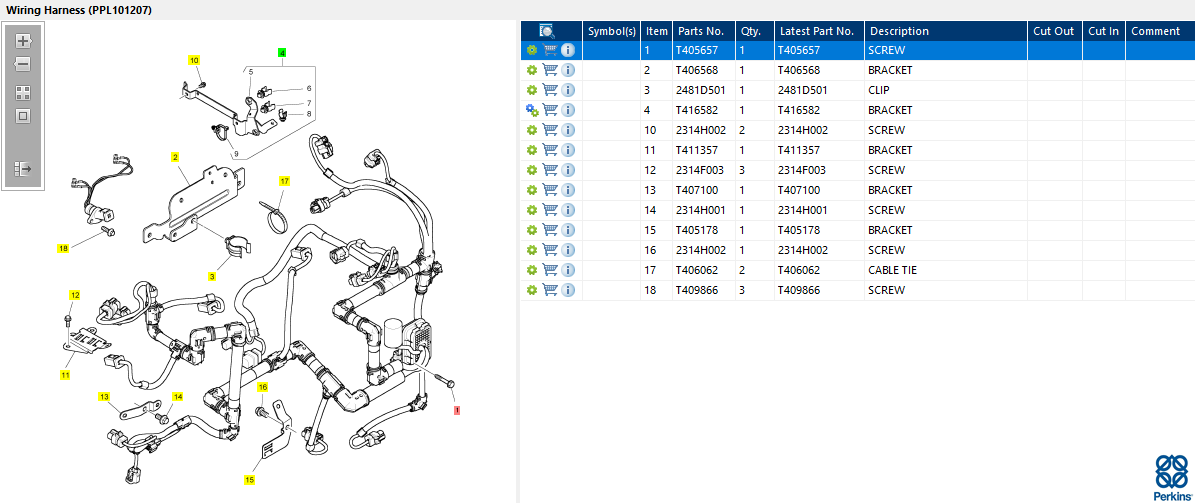Select callout 14 in the diagram
Viewport: 1195px width, 503px height.
pos(178,396)
